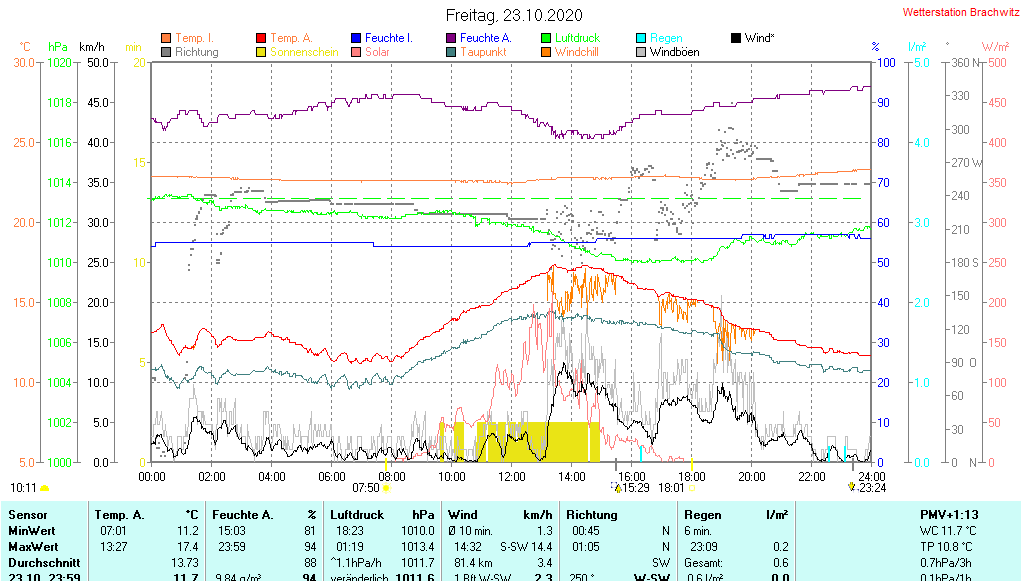
Task: Click the Solar legend label
Action: coord(377,52)
